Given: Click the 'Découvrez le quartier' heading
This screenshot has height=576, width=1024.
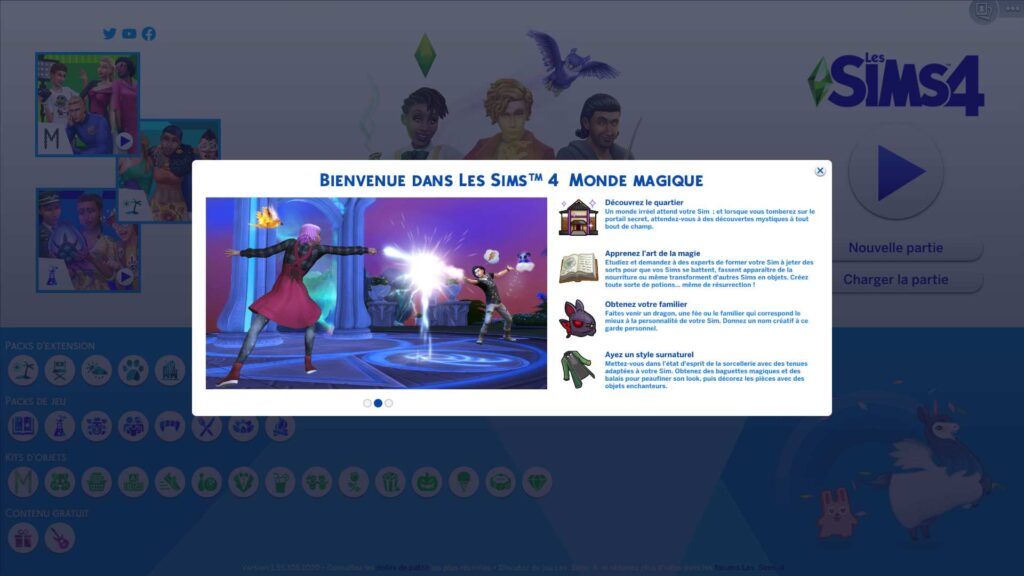Looking at the screenshot, I should pyautogui.click(x=644, y=202).
